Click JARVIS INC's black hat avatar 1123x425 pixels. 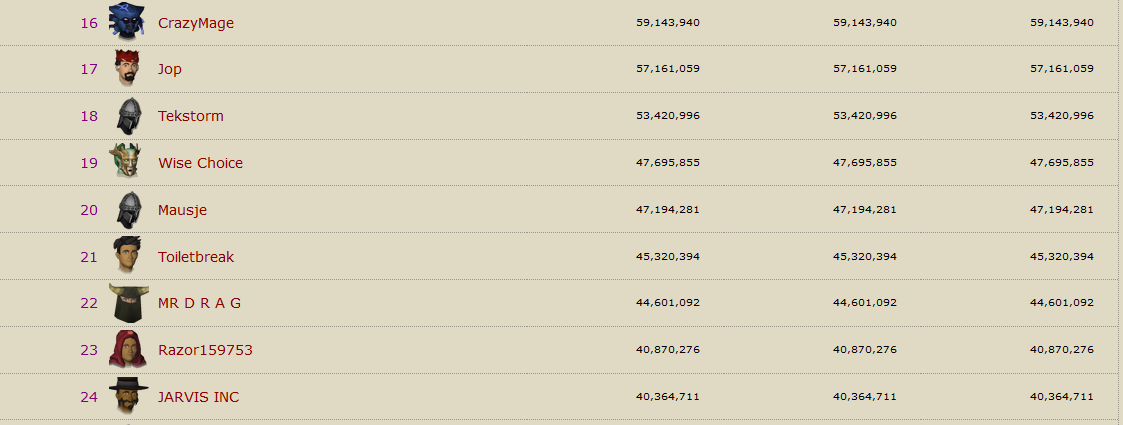(x=126, y=397)
